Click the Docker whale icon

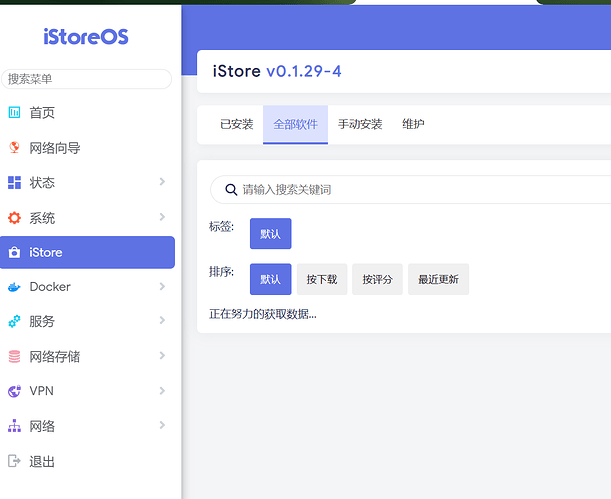click(14, 287)
